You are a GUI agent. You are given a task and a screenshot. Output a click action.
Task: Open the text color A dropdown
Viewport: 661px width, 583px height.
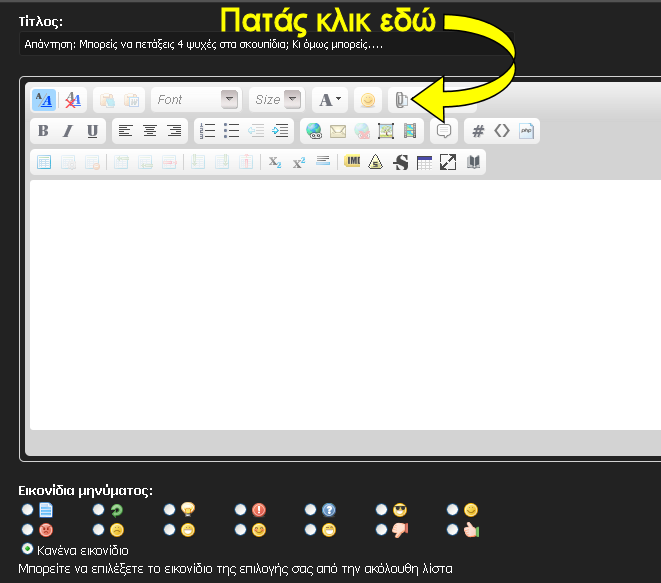coord(330,100)
